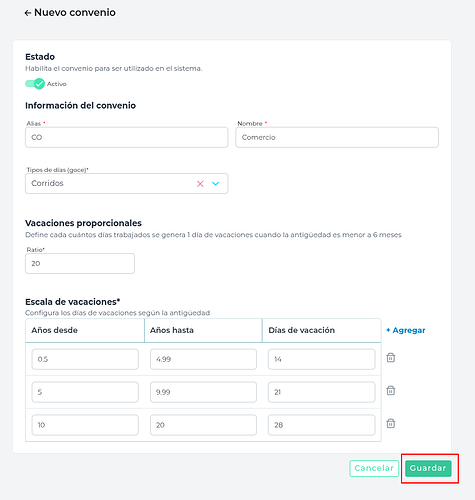Clear the Corridos selection with the X
This screenshot has height=500, width=475.
tap(200, 184)
